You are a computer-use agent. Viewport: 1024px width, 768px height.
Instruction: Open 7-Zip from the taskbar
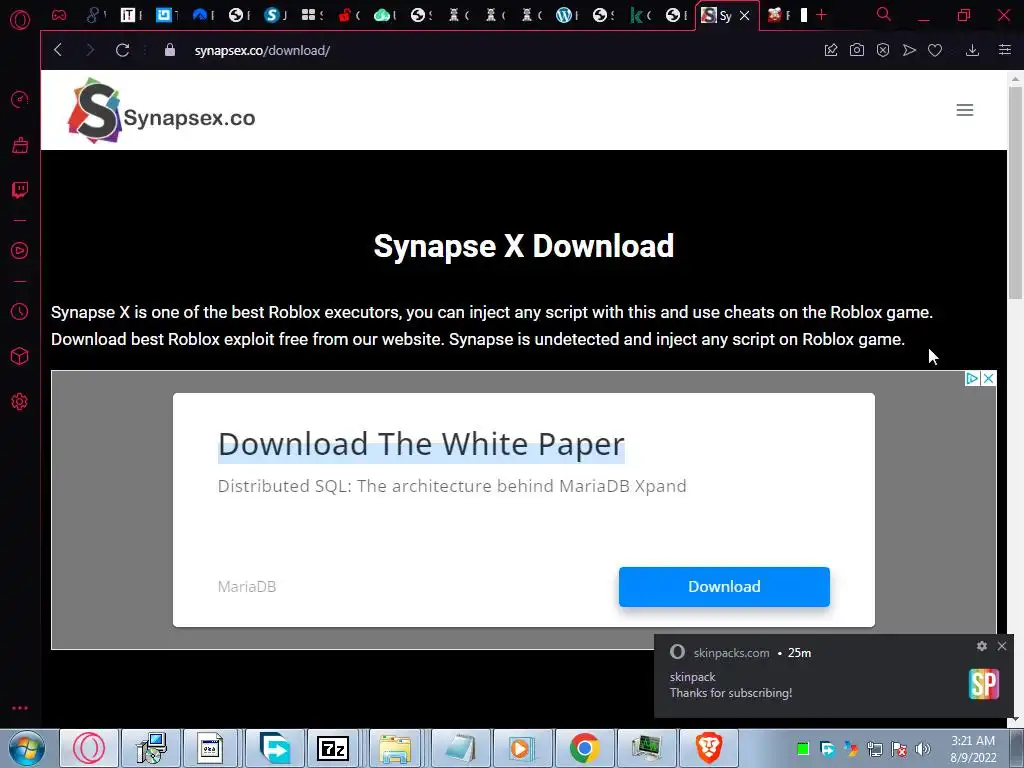tap(332, 748)
